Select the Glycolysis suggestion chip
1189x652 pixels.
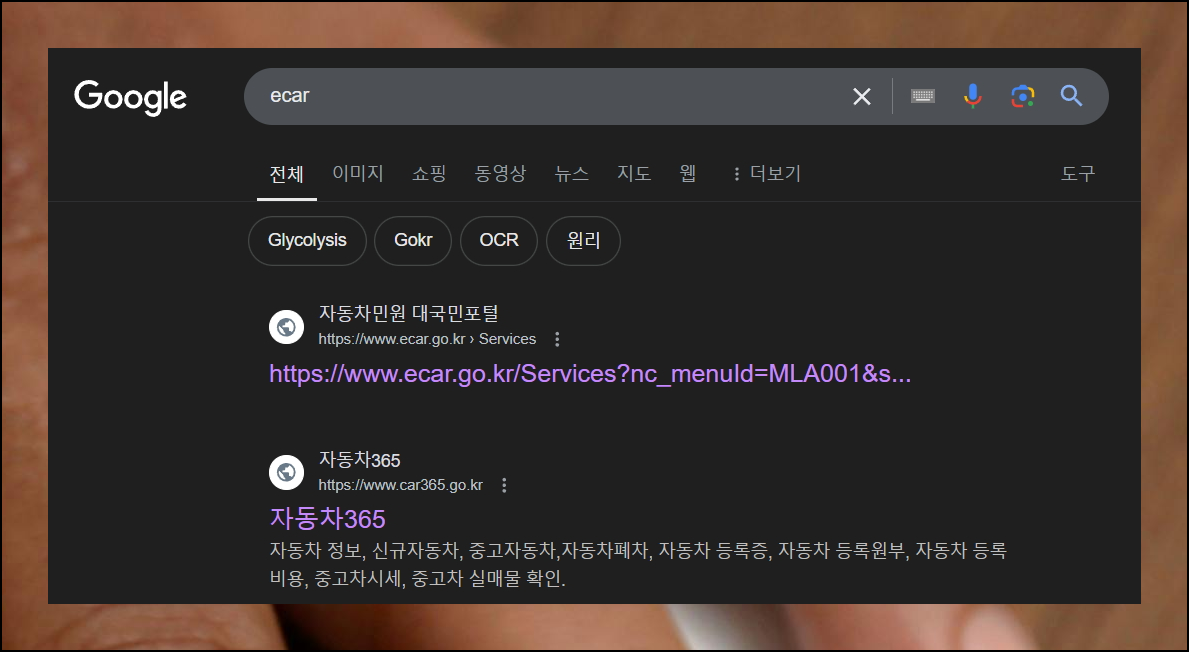[307, 241]
